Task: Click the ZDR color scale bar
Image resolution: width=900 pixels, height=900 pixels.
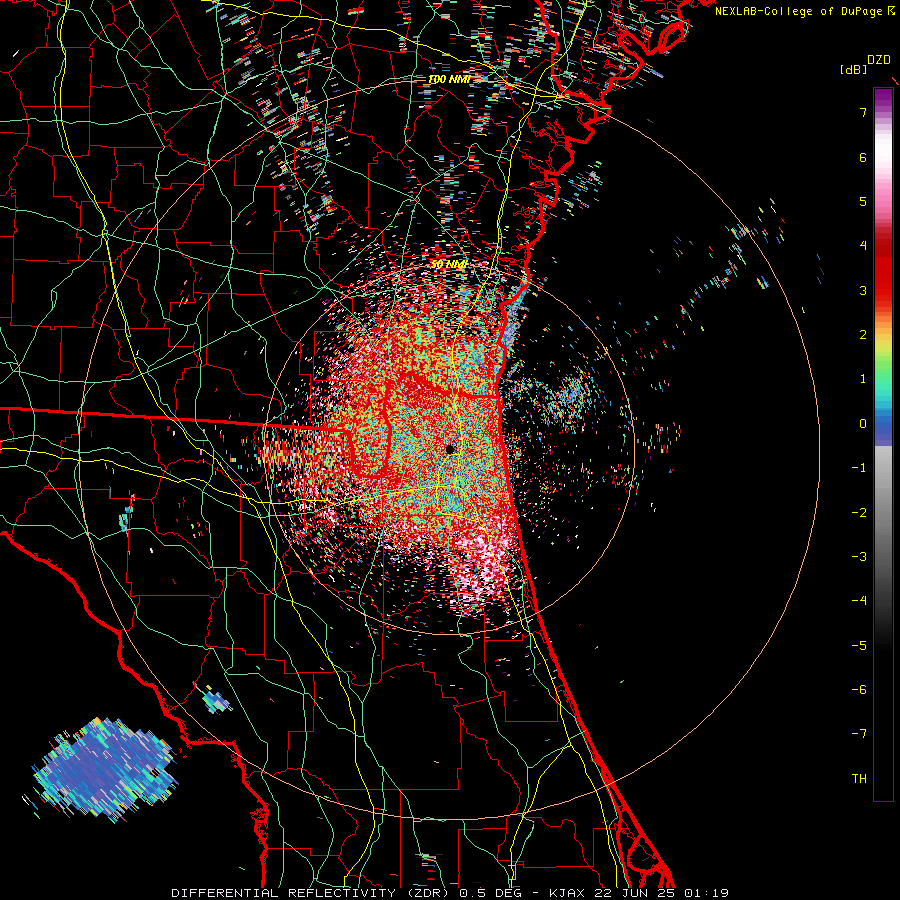Action: [x=883, y=444]
